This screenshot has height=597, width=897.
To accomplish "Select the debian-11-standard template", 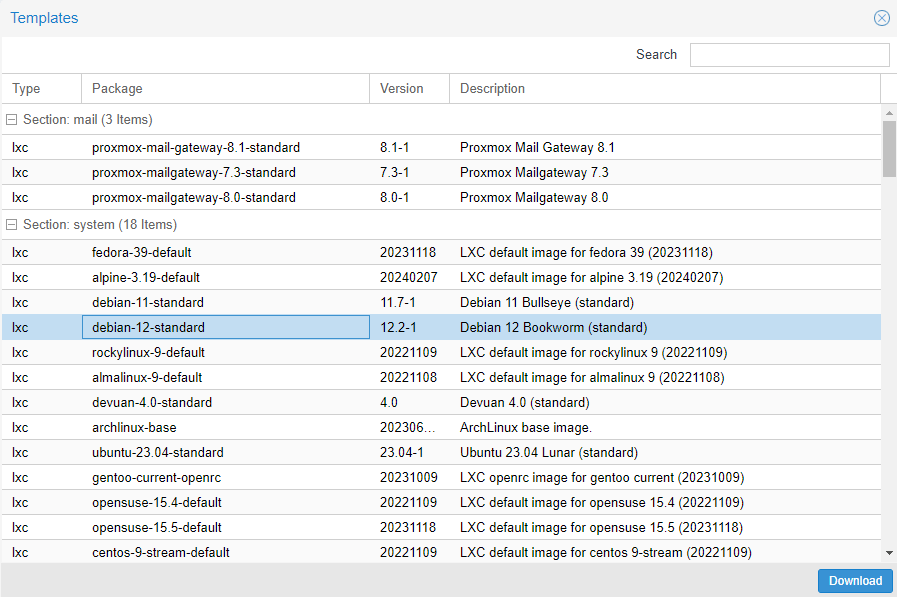I will [148, 303].
